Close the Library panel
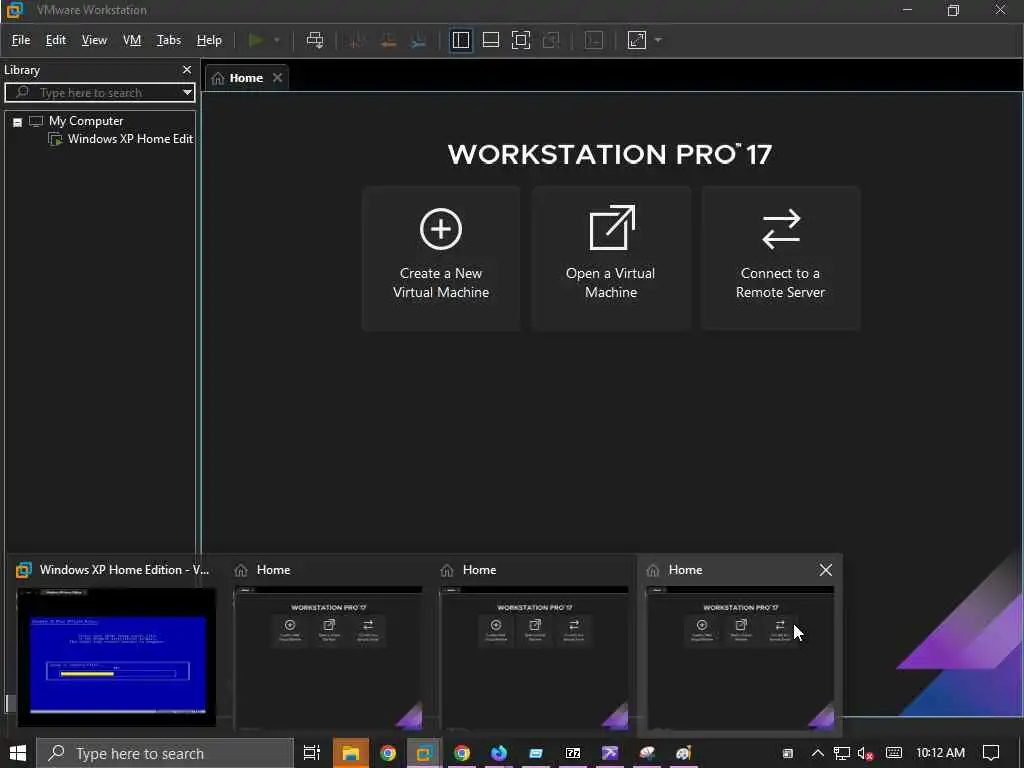This screenshot has height=768, width=1024. point(187,69)
